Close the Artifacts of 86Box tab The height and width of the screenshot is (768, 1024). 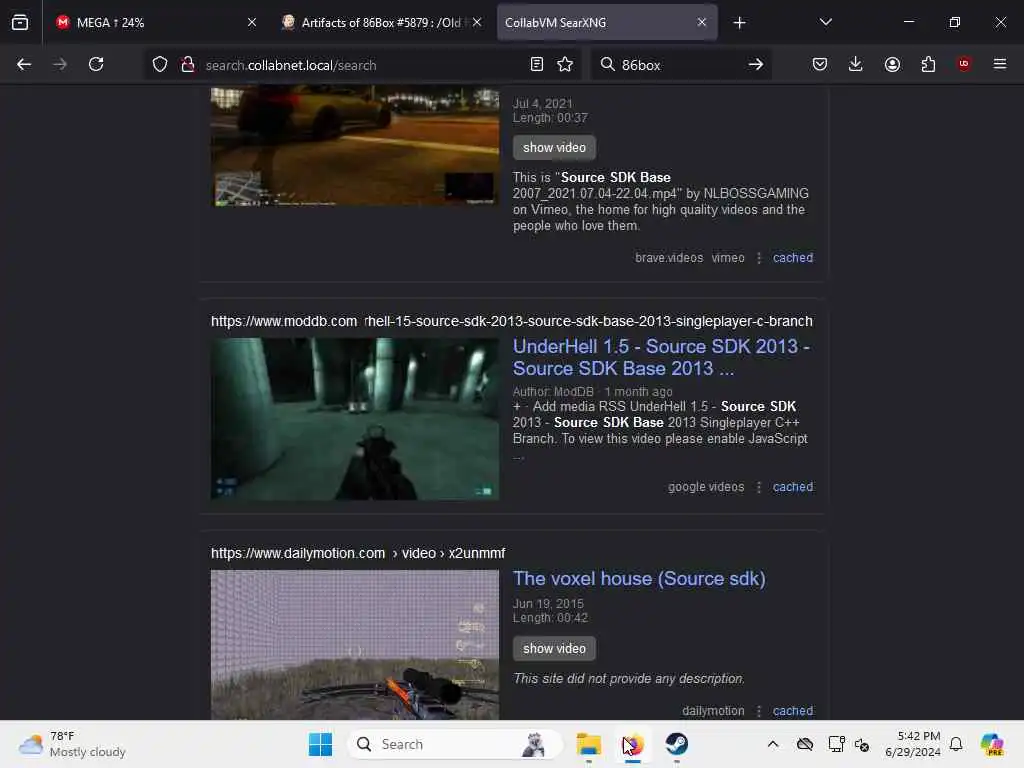(477, 22)
